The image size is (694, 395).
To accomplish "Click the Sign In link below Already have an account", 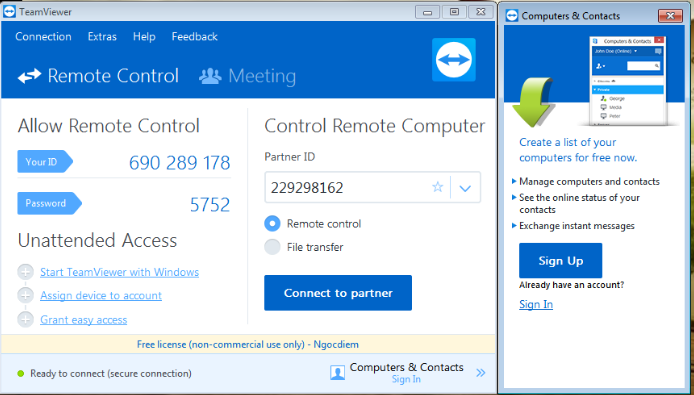I will (x=536, y=304).
